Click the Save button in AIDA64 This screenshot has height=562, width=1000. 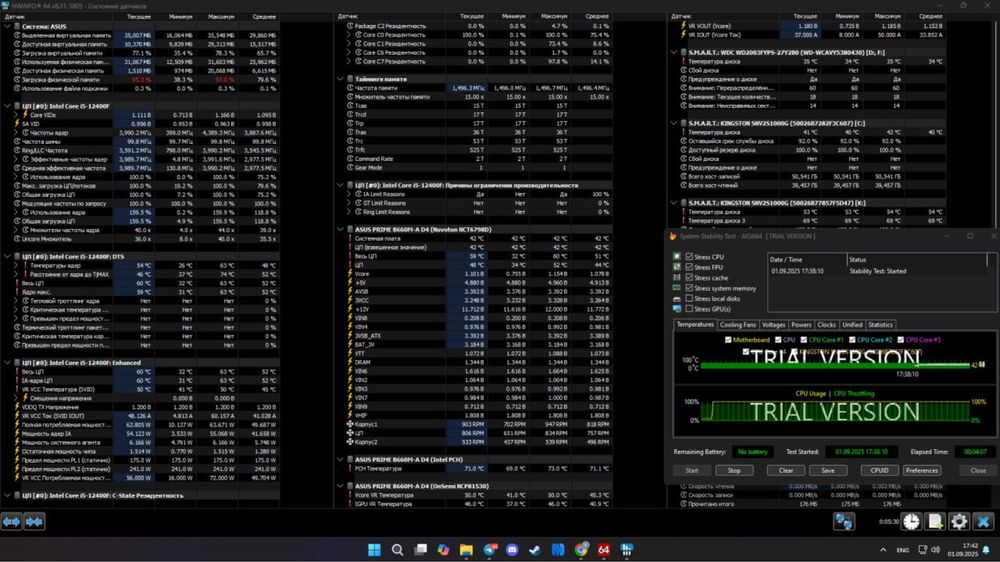828,470
